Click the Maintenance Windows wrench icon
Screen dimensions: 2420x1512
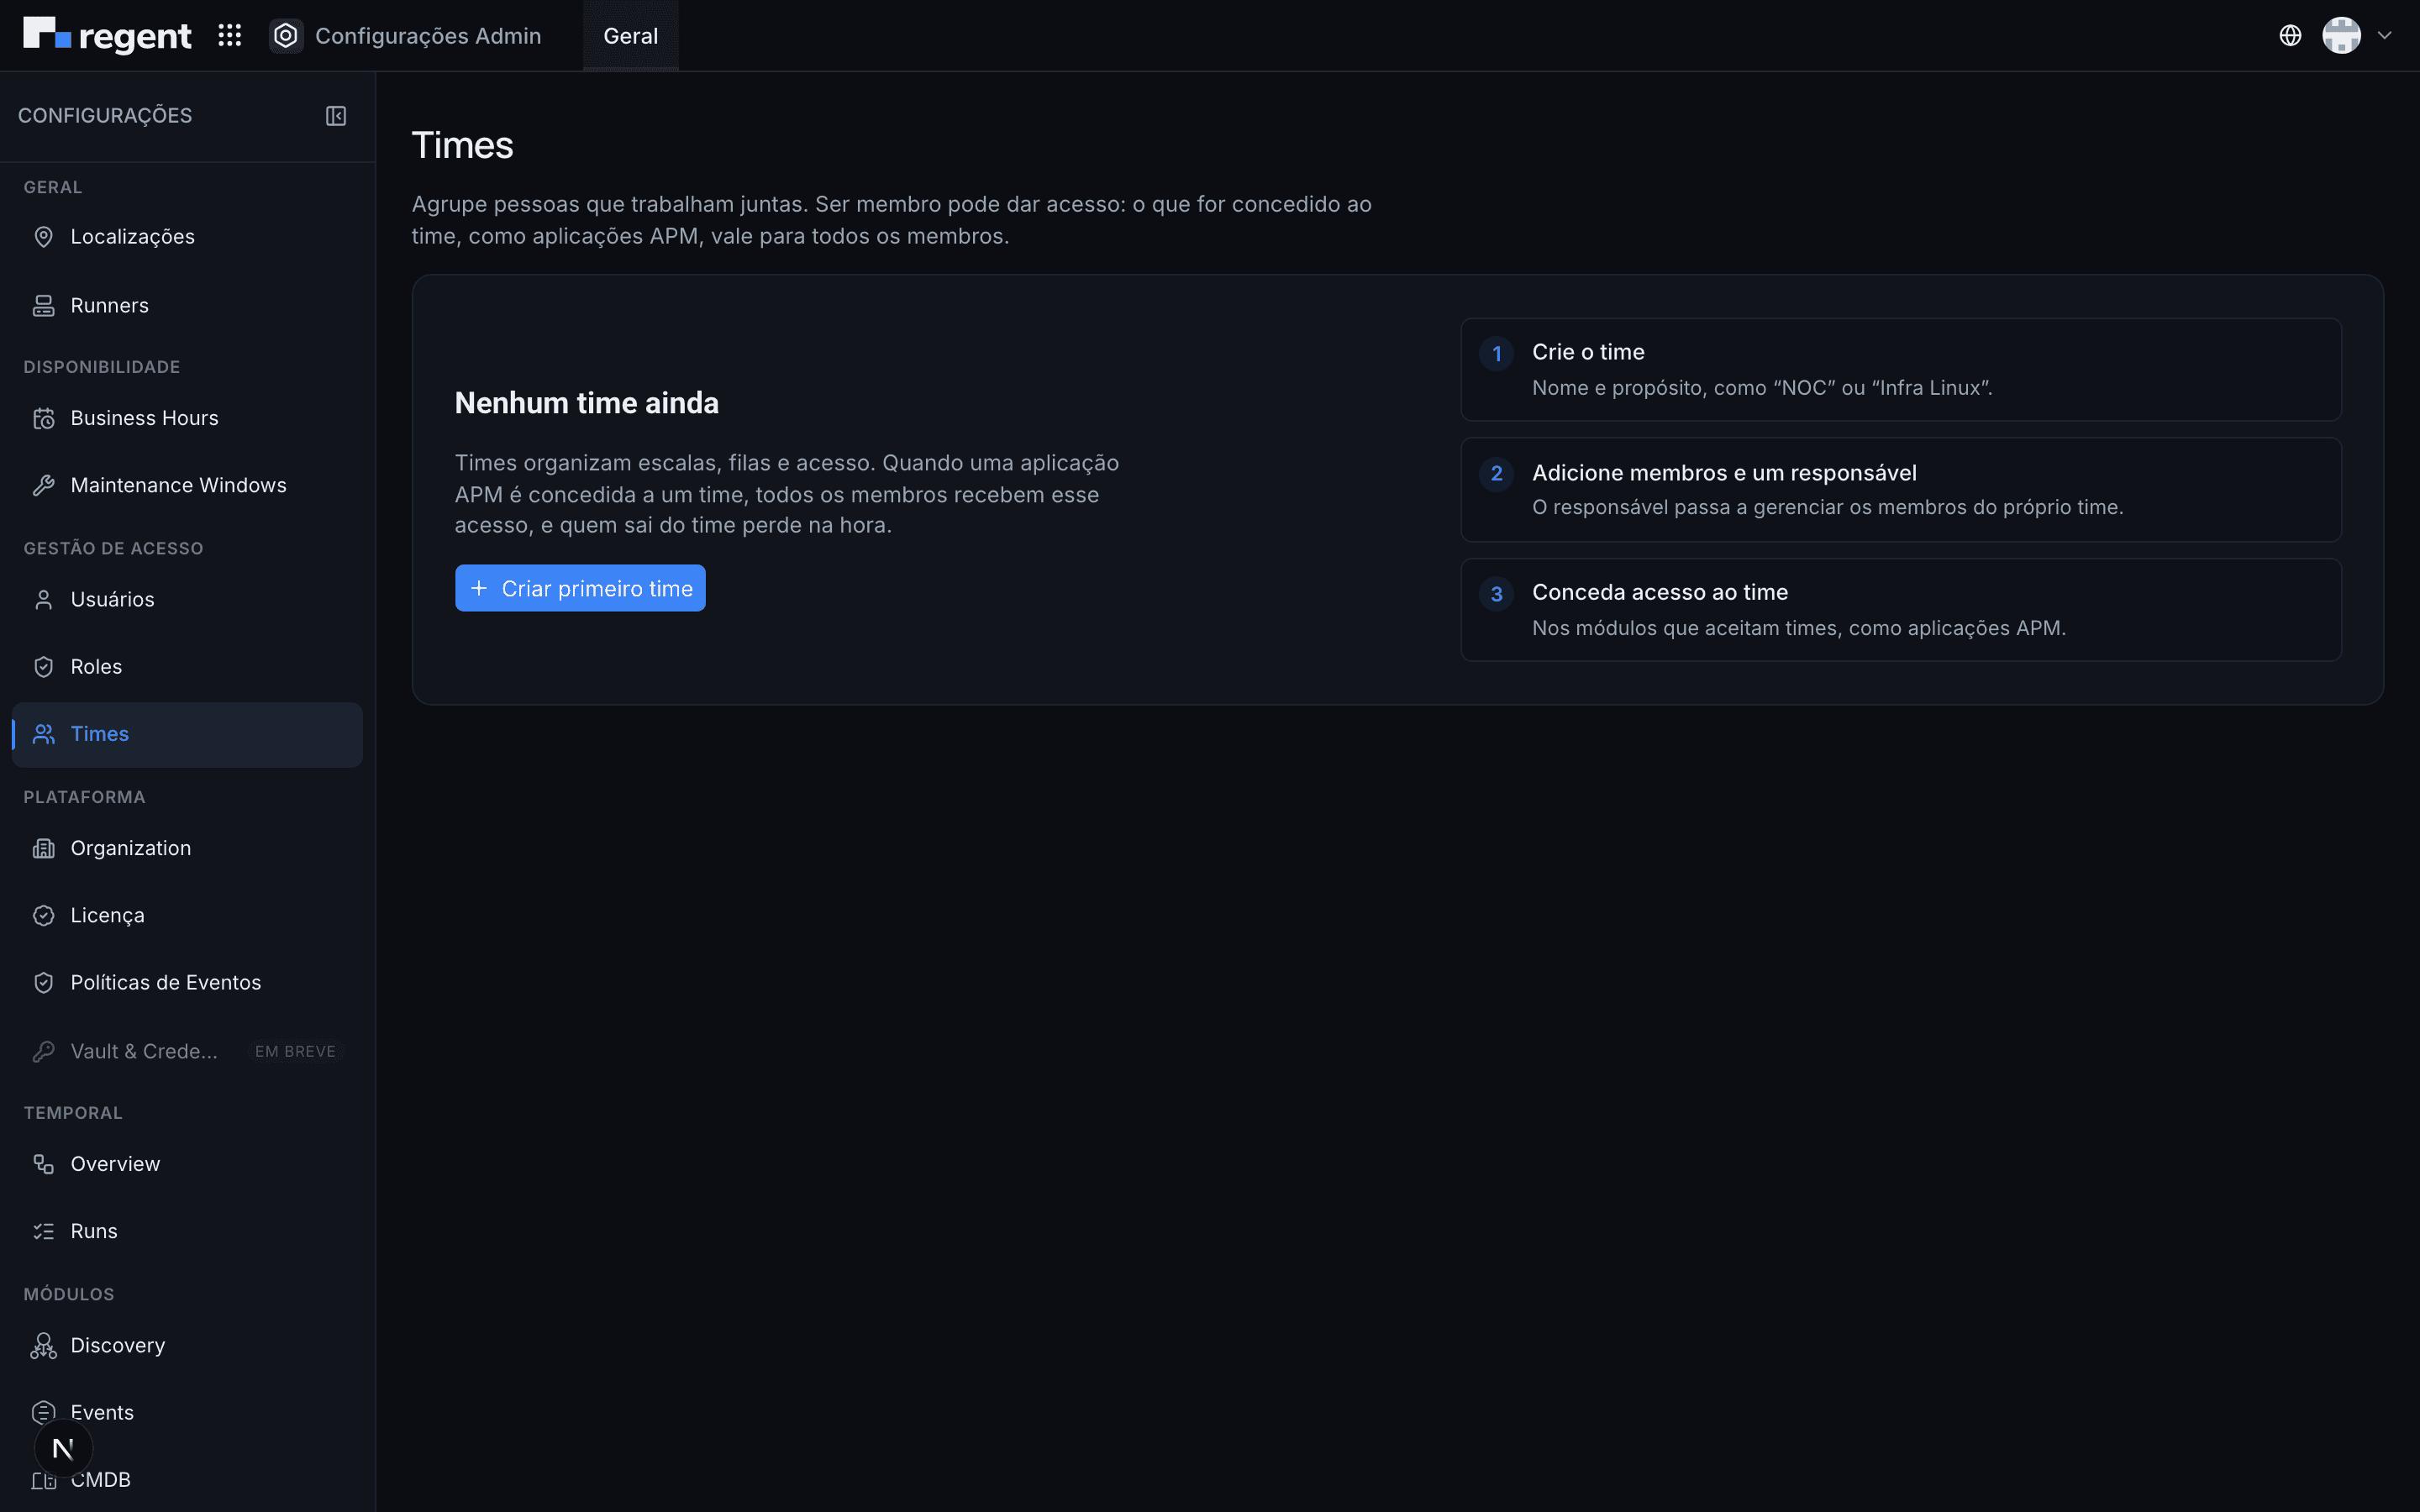tap(43, 485)
